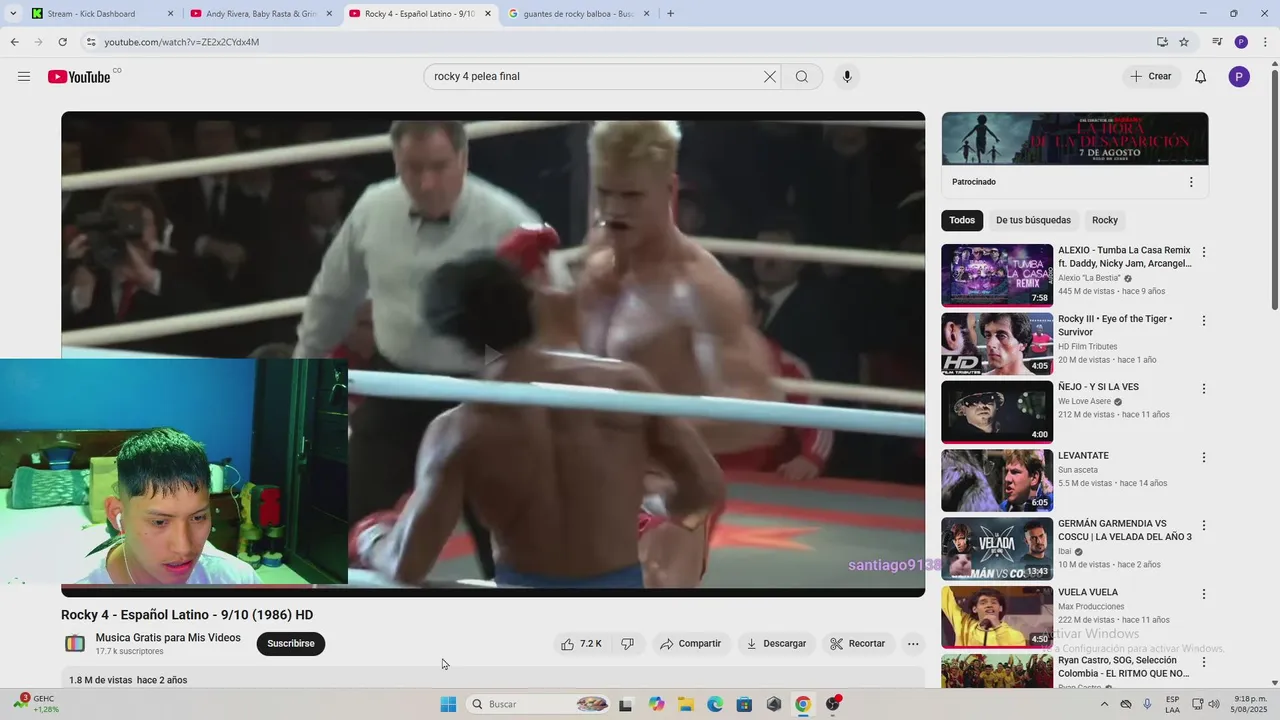Open Microsoft Edge from the taskbar
The image size is (1280, 720).
coord(715,704)
